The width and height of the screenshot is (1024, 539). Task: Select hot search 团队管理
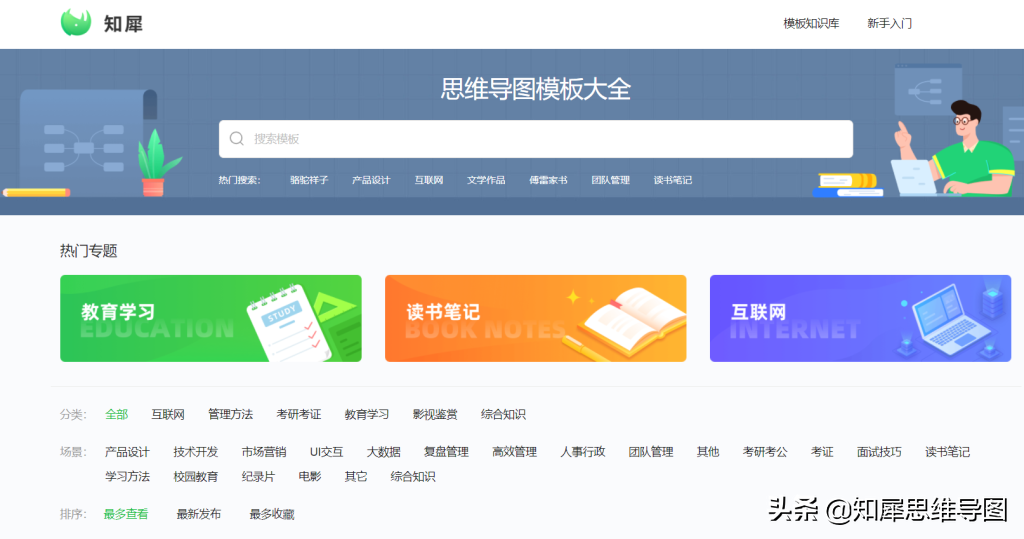tap(610, 180)
